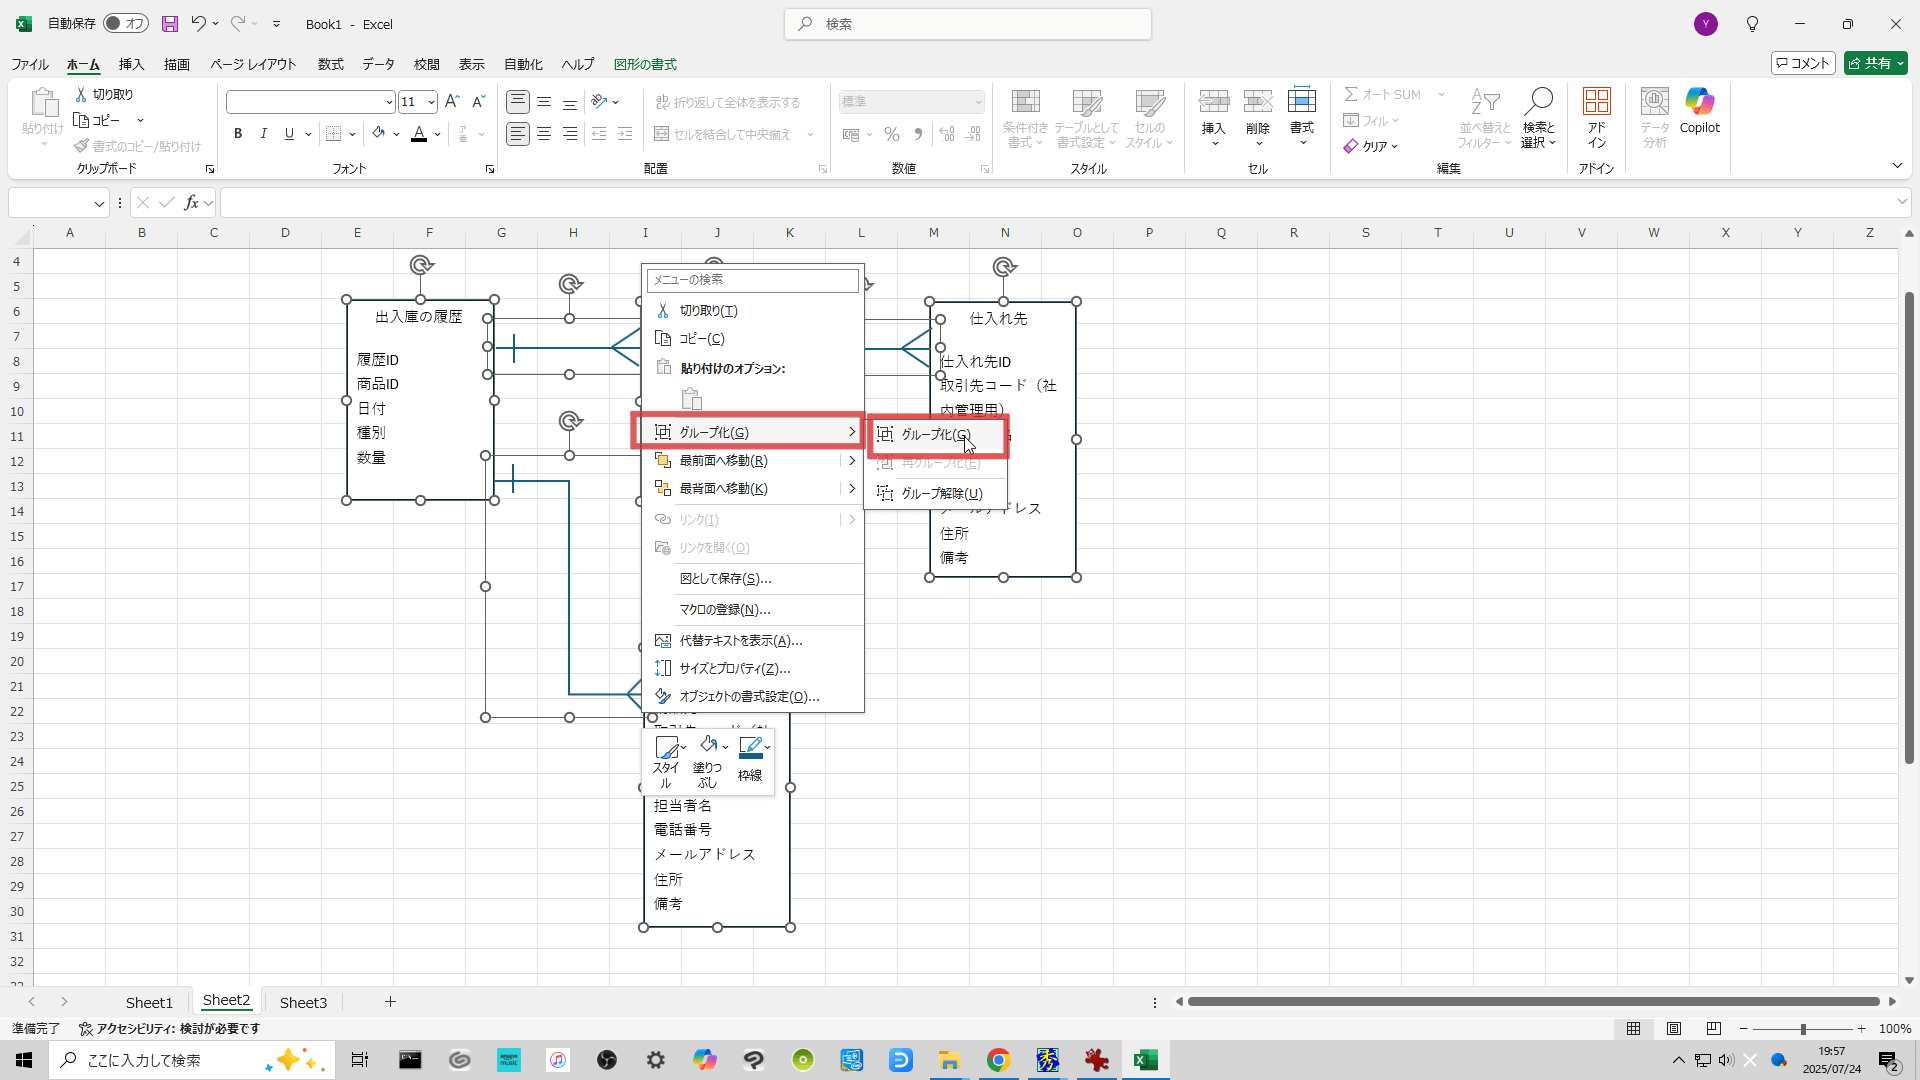The width and height of the screenshot is (1920, 1080).
Task: Open the borders dropdown arrow
Action: point(352,134)
